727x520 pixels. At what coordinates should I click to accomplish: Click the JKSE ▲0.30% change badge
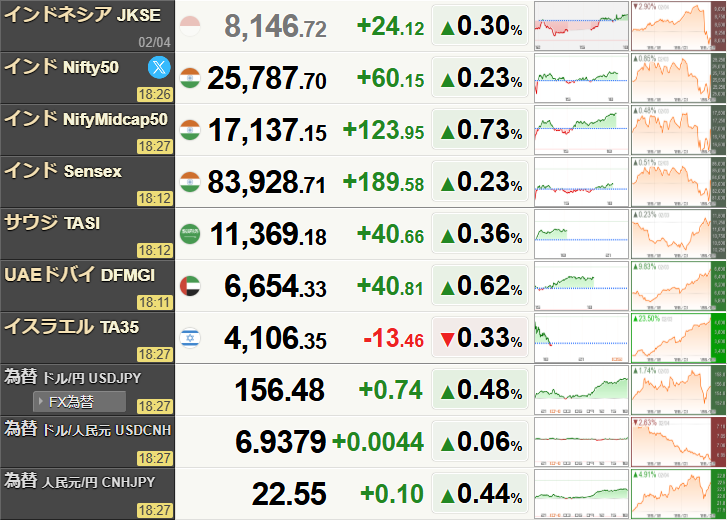pyautogui.click(x=480, y=25)
